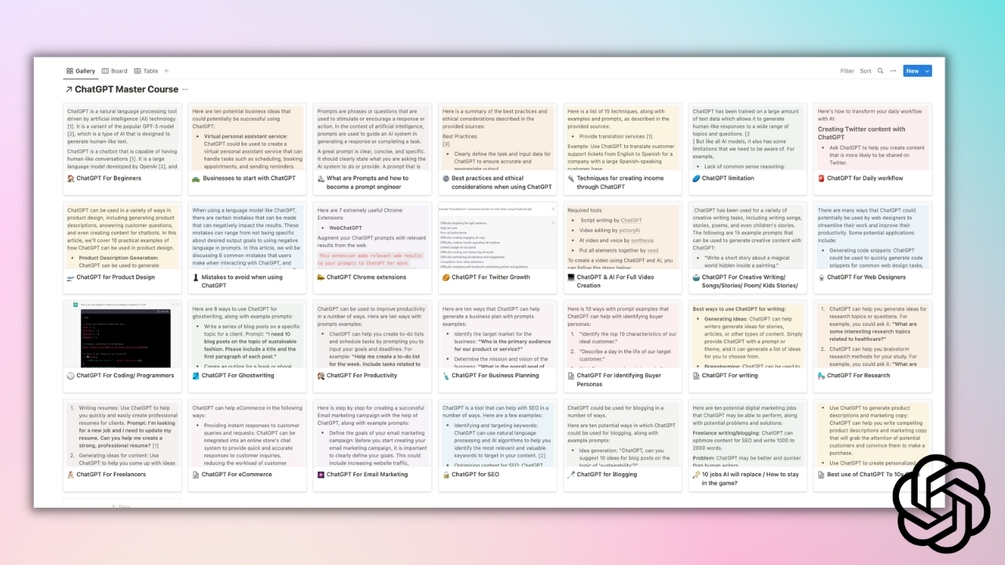
Task: Click icon of Full Video Creation card
Action: pos(570,278)
